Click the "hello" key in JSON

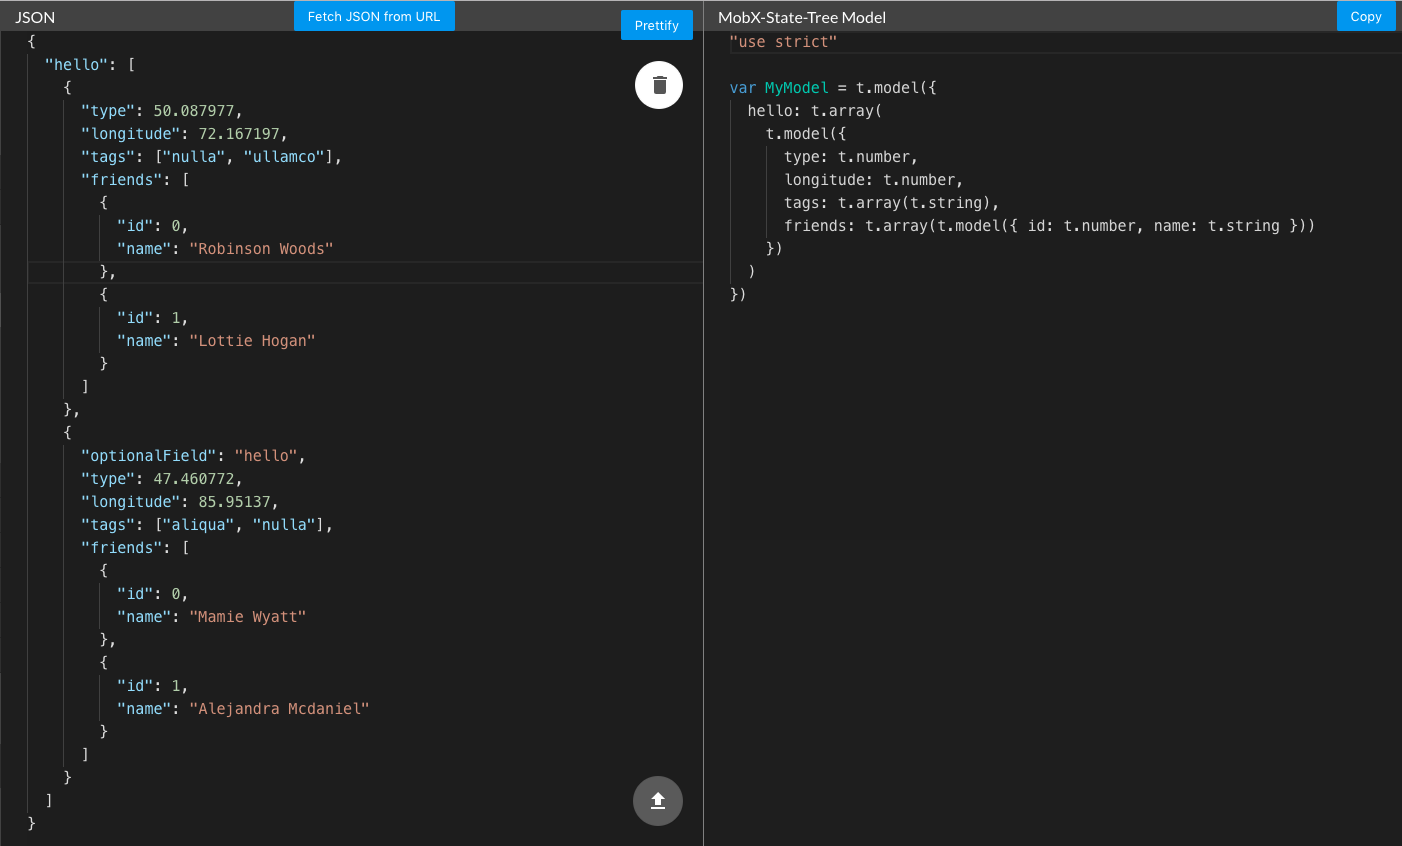[x=77, y=65]
